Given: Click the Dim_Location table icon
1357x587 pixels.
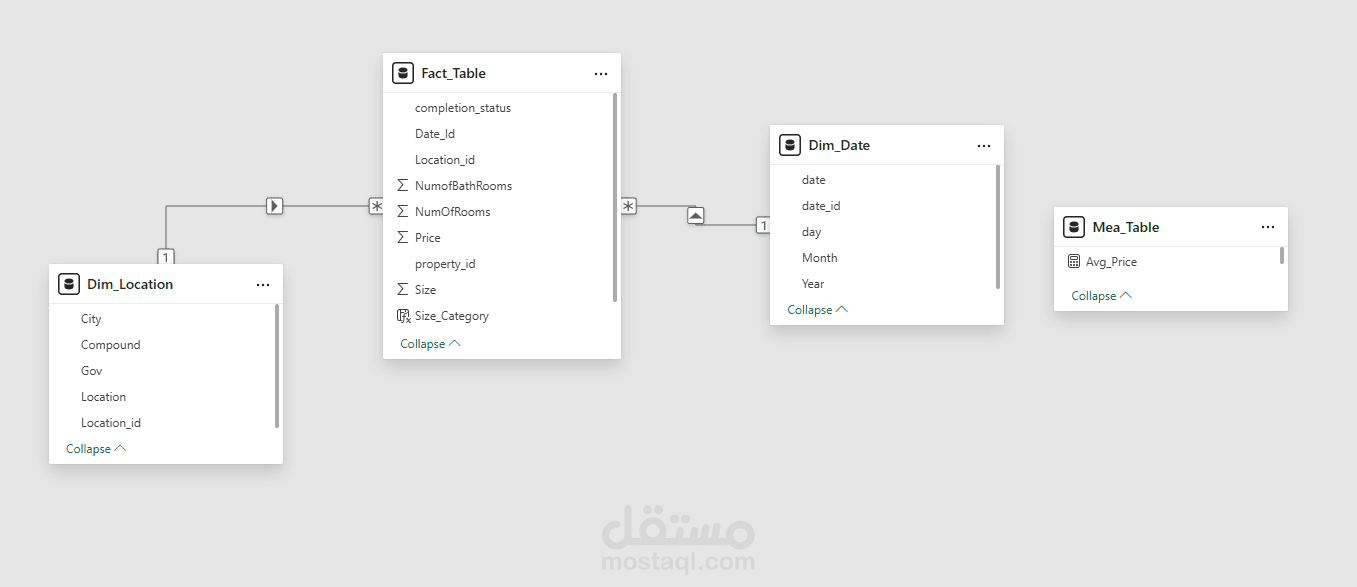Looking at the screenshot, I should pos(69,284).
